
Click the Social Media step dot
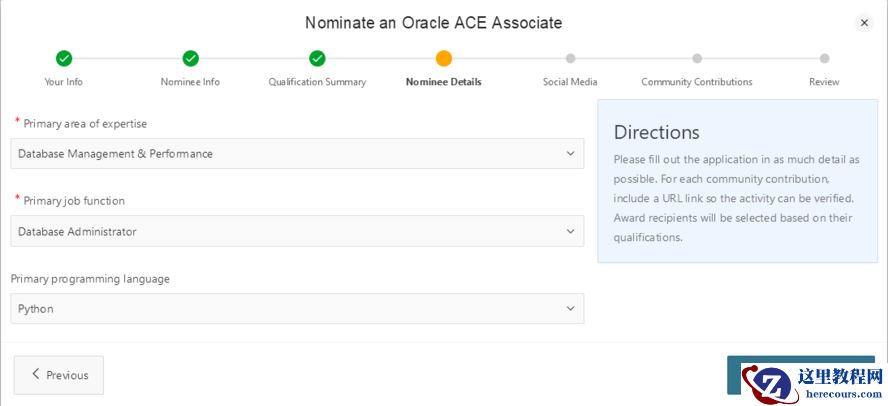pos(570,59)
